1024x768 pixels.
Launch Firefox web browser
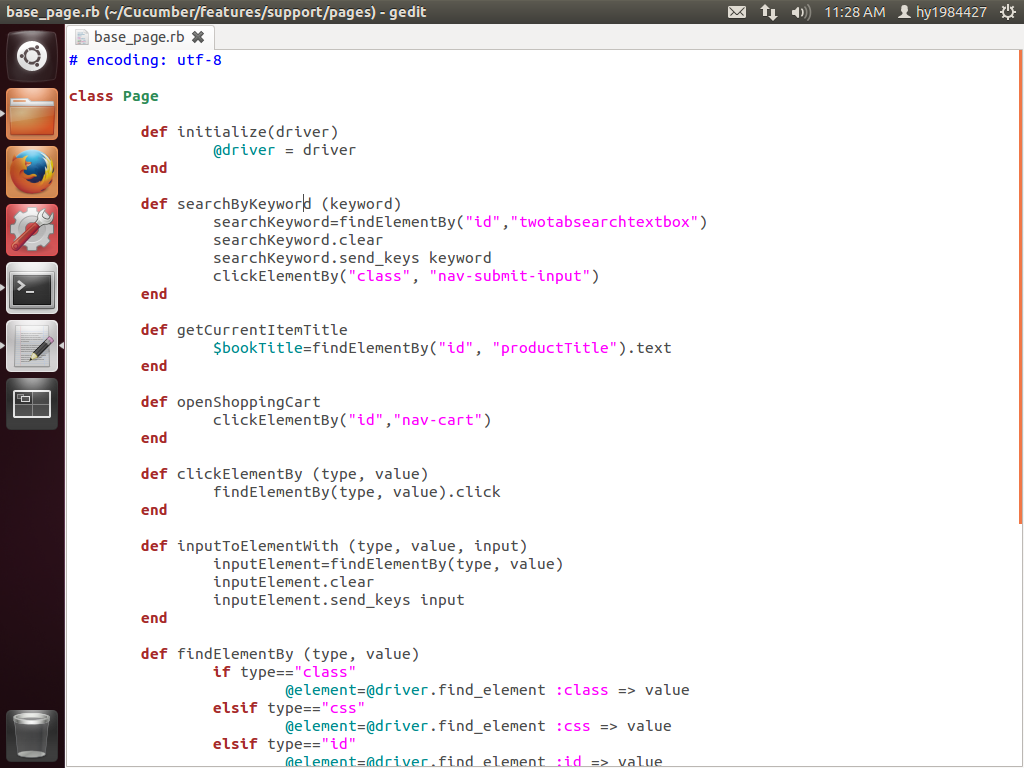pyautogui.click(x=32, y=172)
